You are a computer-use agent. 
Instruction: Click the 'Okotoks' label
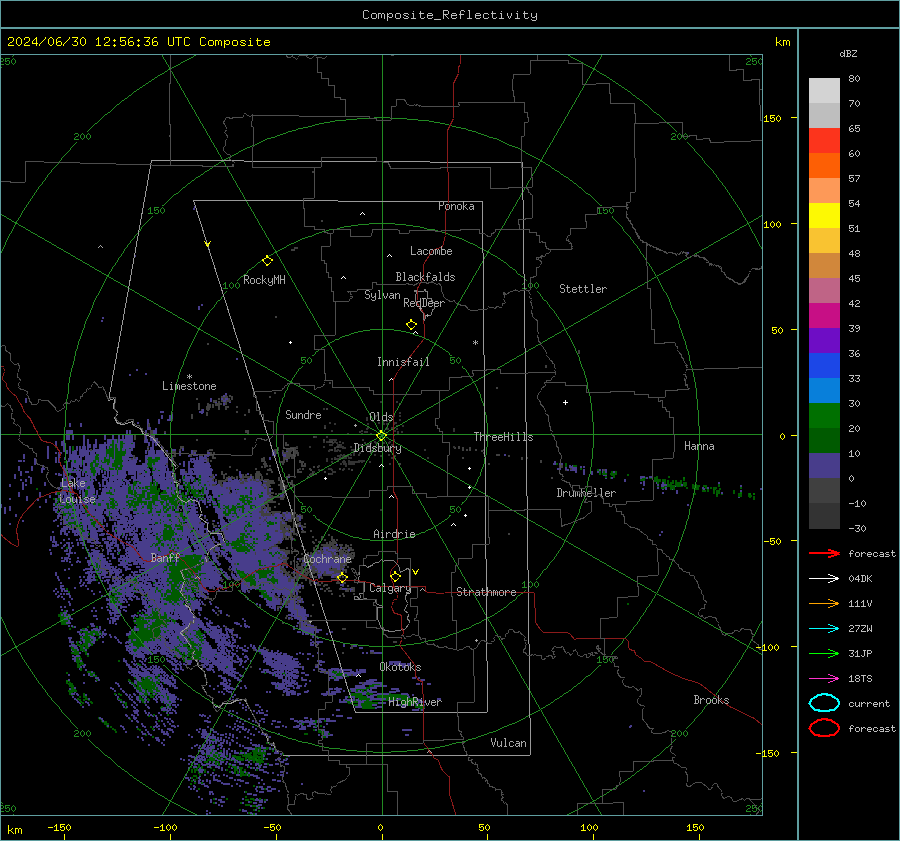point(400,667)
